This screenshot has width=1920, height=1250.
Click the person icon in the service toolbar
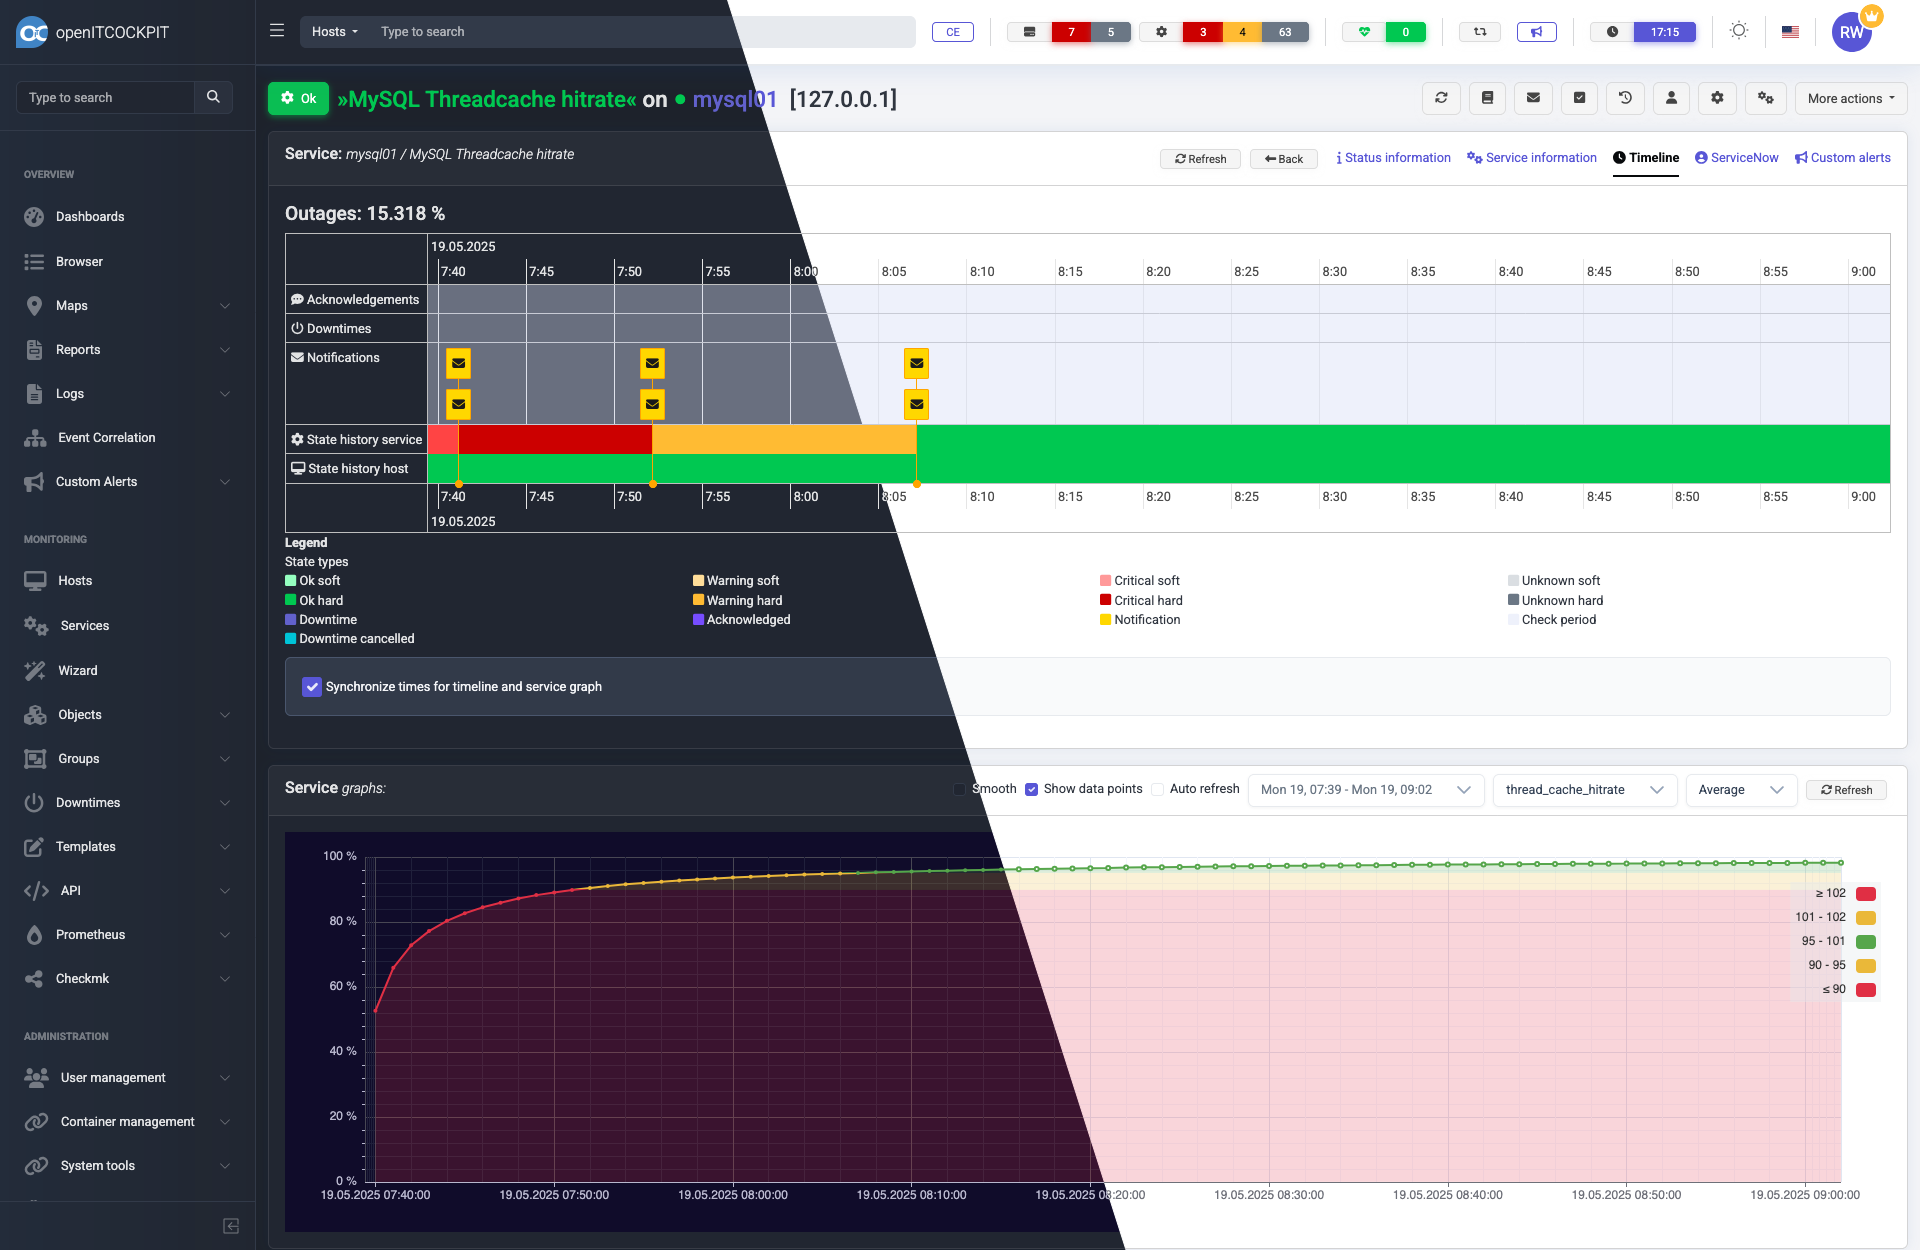point(1671,98)
